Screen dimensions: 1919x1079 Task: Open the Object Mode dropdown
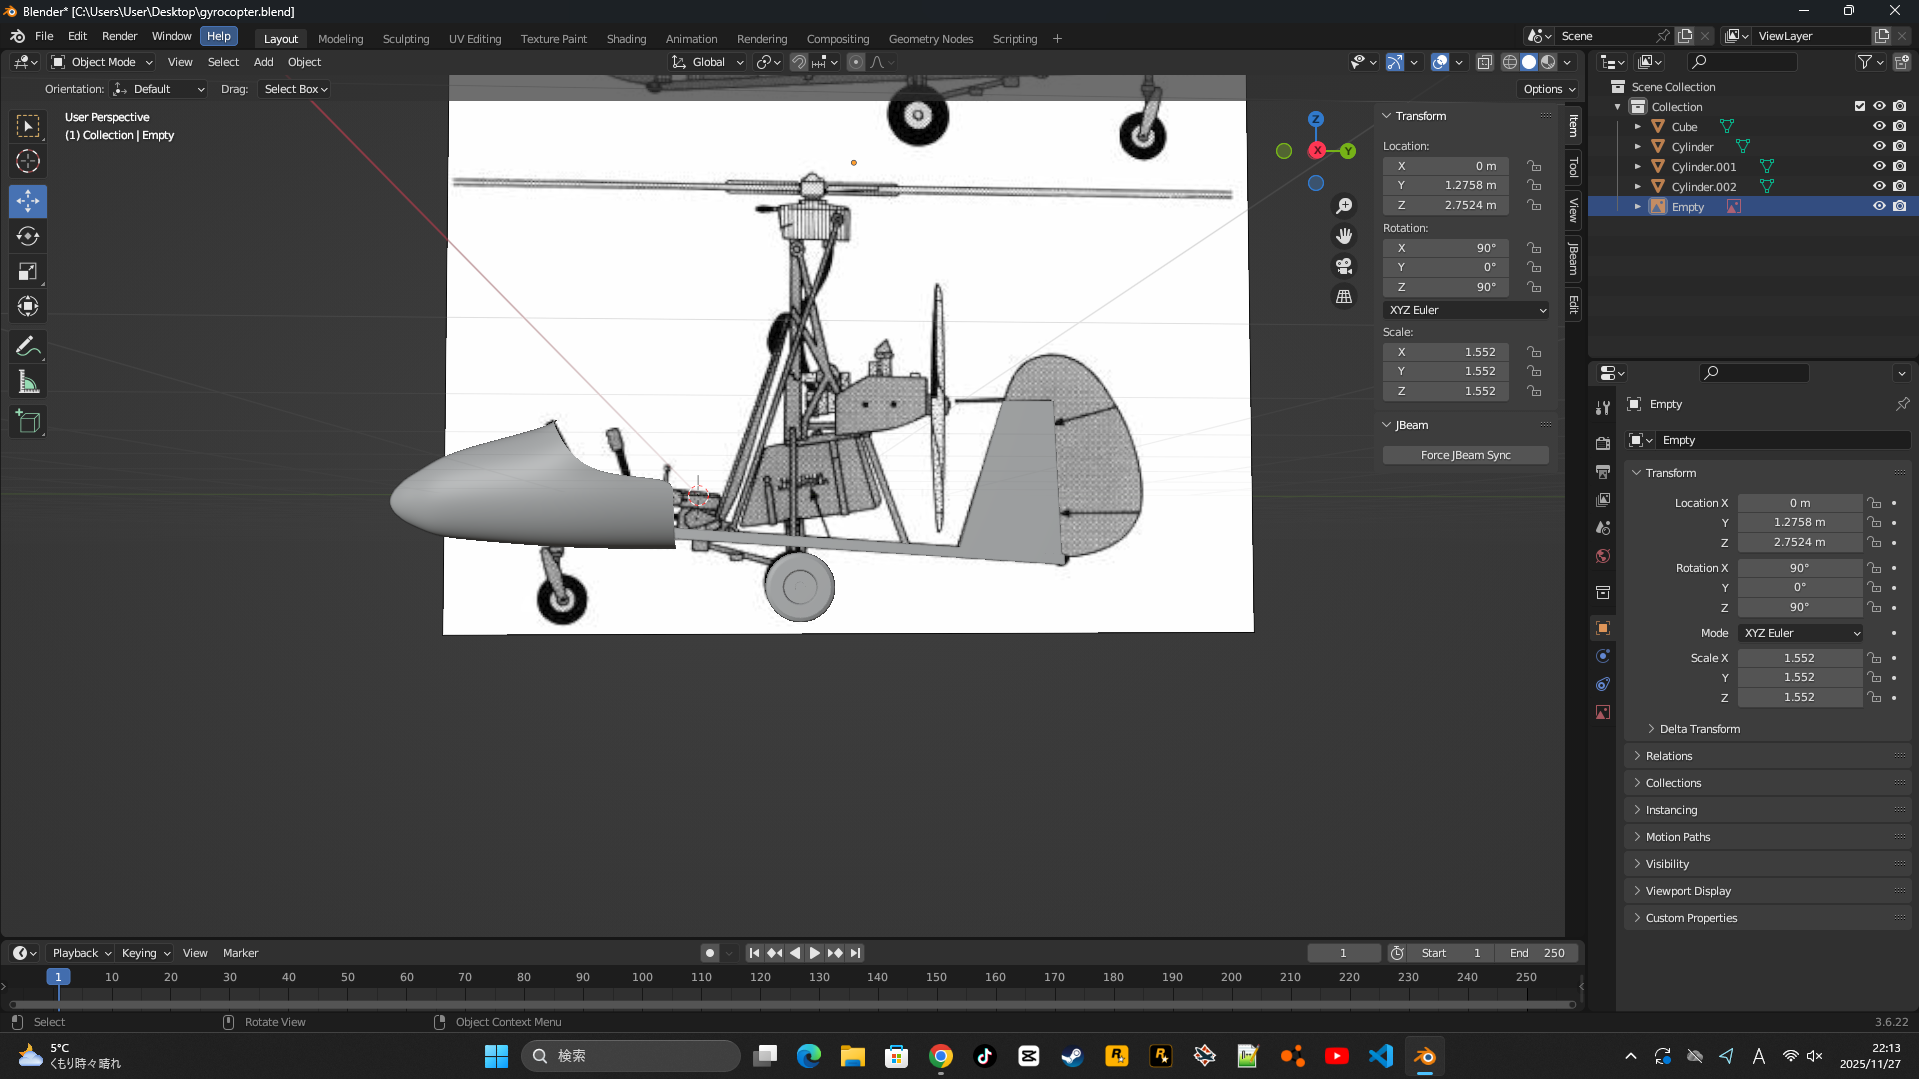tap(102, 62)
